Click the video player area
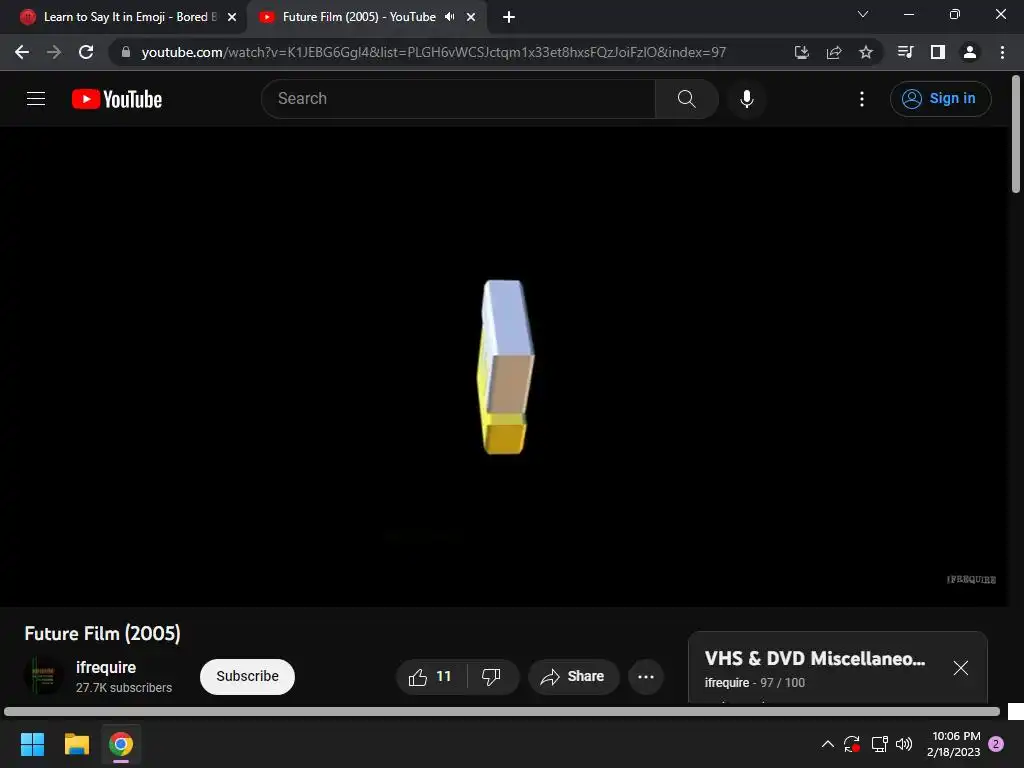 click(x=504, y=366)
